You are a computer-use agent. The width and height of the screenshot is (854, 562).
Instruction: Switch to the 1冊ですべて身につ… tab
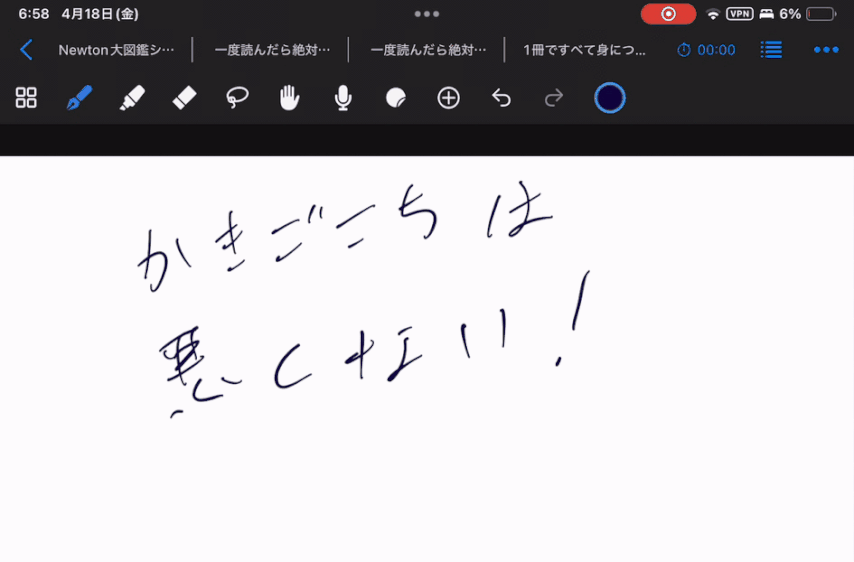(x=584, y=50)
